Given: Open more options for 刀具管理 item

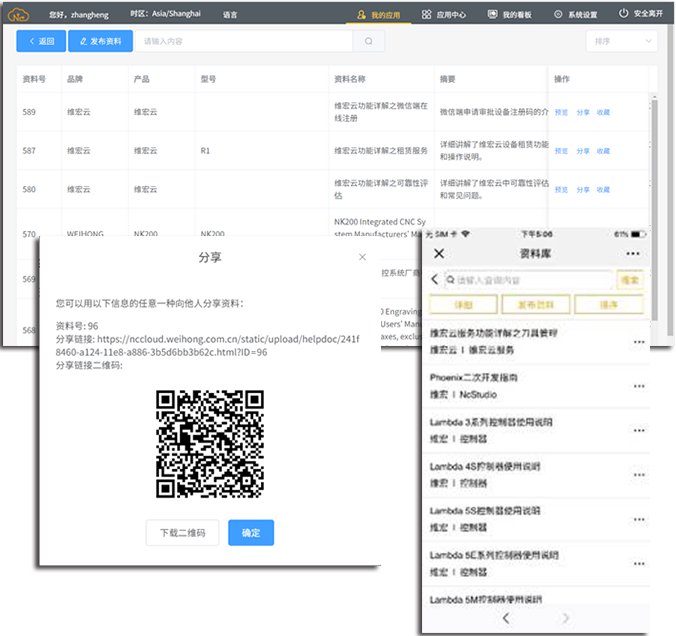Looking at the screenshot, I should pyautogui.click(x=639, y=342).
